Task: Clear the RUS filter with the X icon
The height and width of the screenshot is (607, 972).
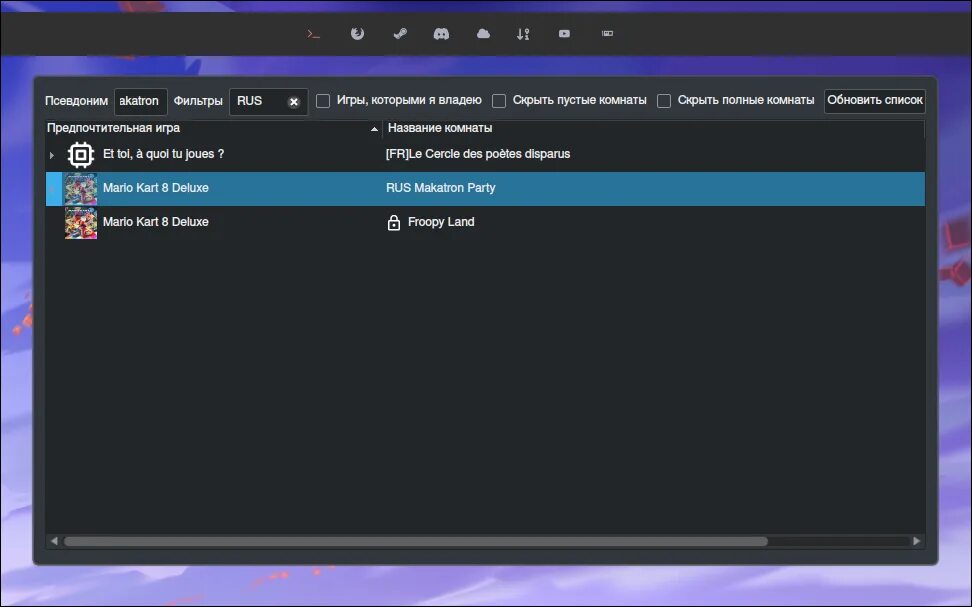Action: pos(294,102)
